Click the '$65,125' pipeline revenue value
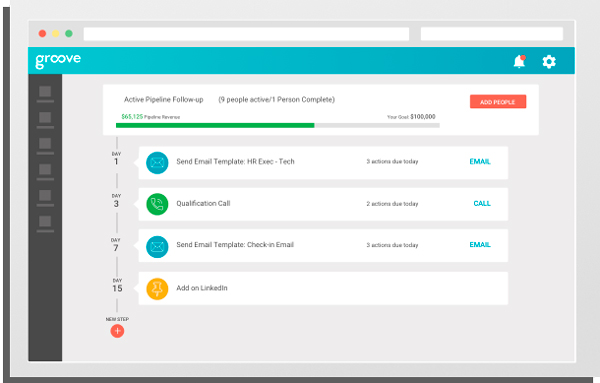Screen dimensions: 600x383 (x=132, y=116)
